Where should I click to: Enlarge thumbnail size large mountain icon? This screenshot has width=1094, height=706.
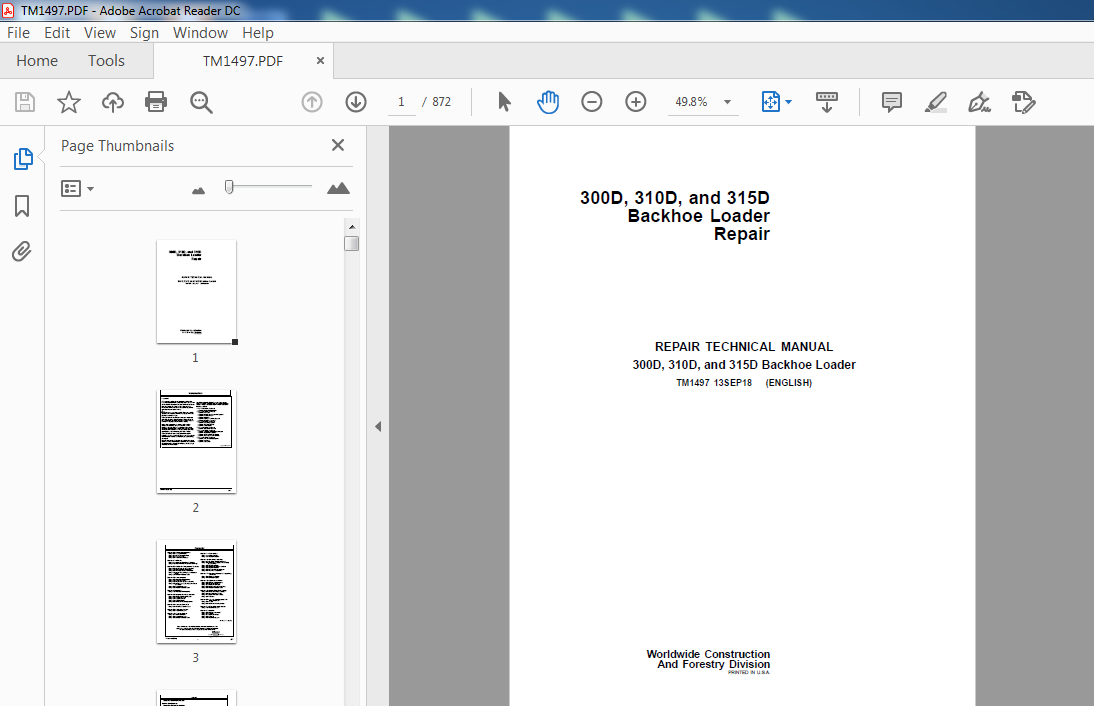(338, 188)
